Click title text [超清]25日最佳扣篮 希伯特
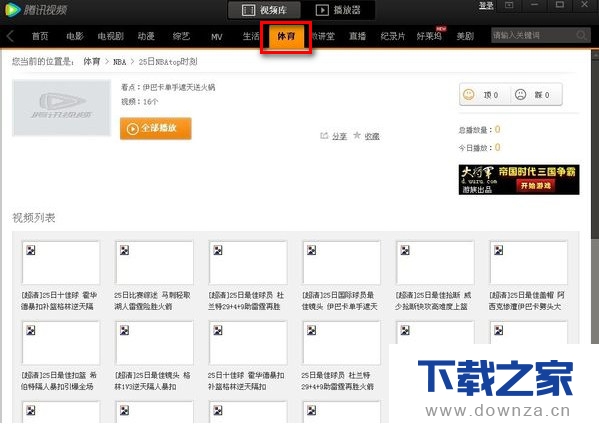The image size is (599, 429). point(59,381)
